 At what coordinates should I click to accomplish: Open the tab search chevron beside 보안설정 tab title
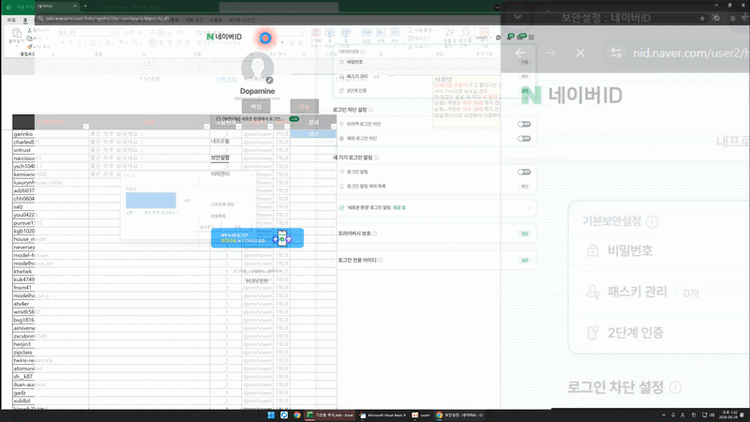point(518,17)
